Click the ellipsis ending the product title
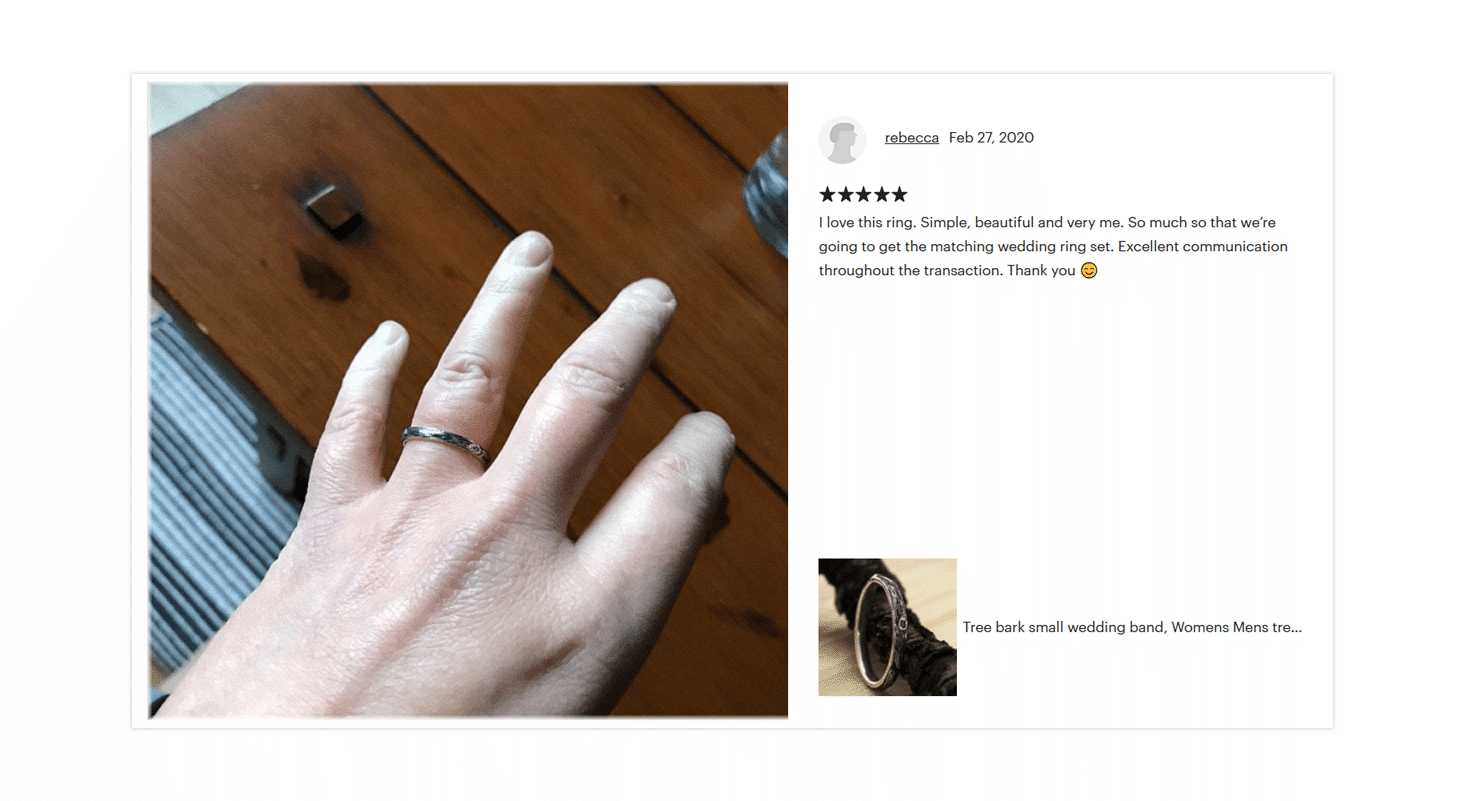The width and height of the screenshot is (1465, 801). coord(1295,628)
